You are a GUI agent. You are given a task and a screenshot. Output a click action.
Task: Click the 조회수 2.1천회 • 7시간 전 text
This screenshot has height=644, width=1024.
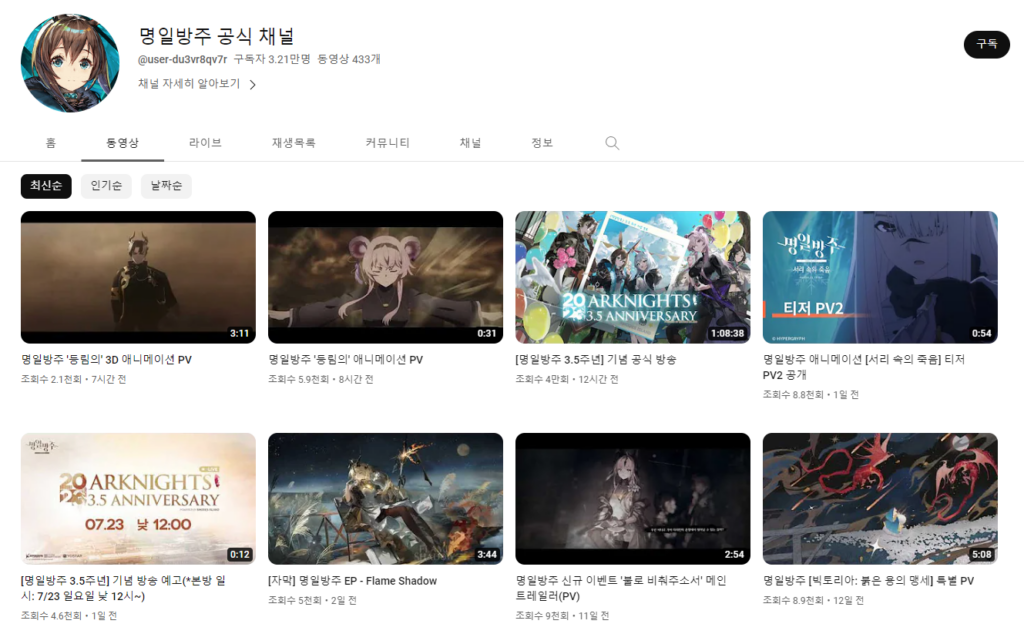74,379
